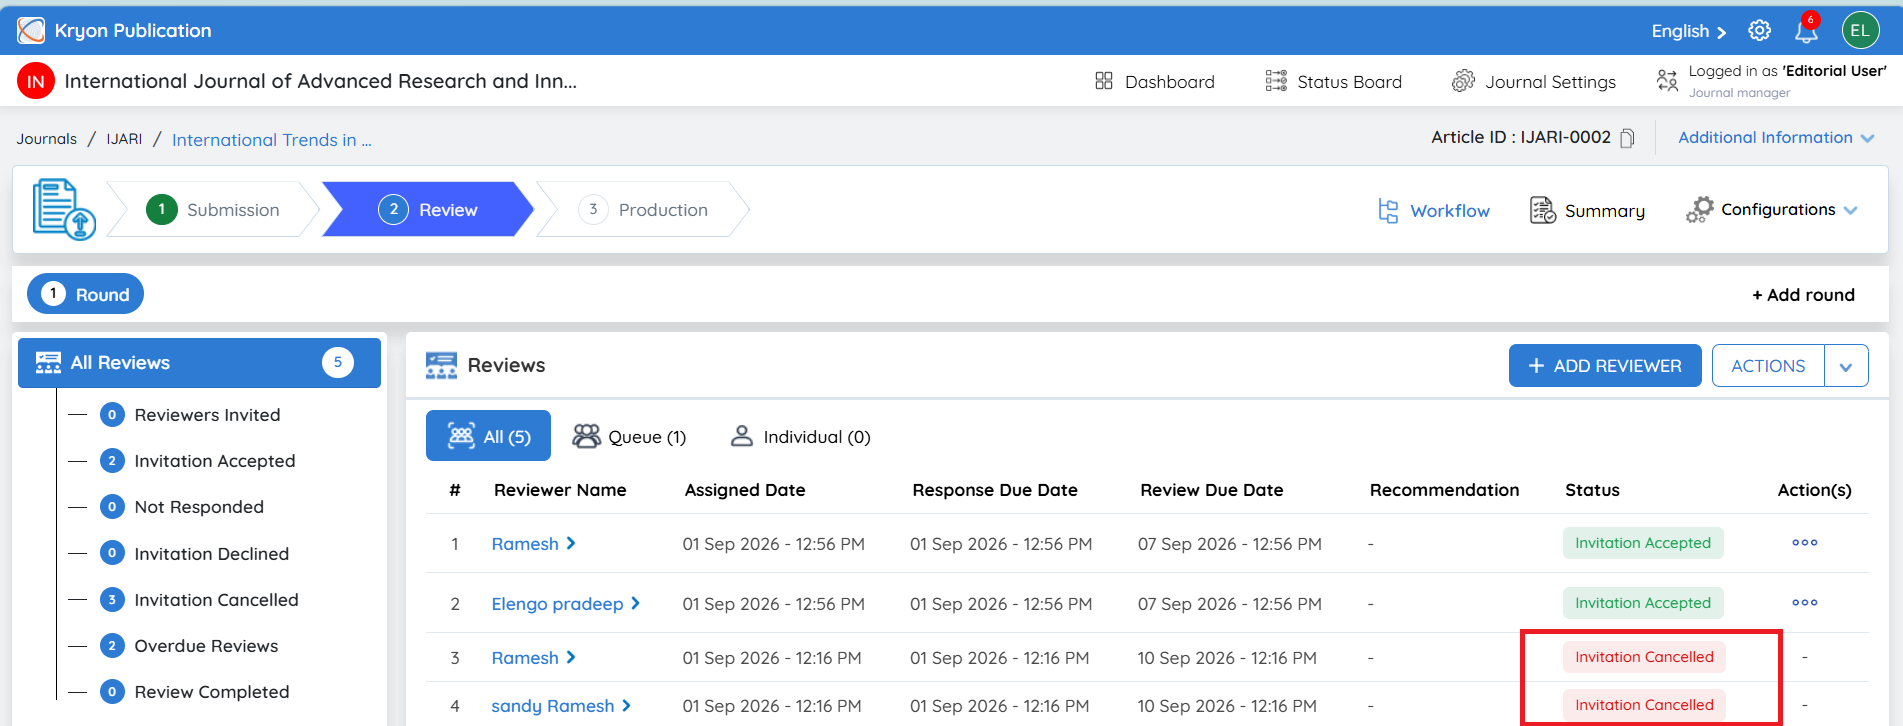Click the Kryon Publication logo icon
Viewport: 1903px width, 726px height.
tap(31, 31)
